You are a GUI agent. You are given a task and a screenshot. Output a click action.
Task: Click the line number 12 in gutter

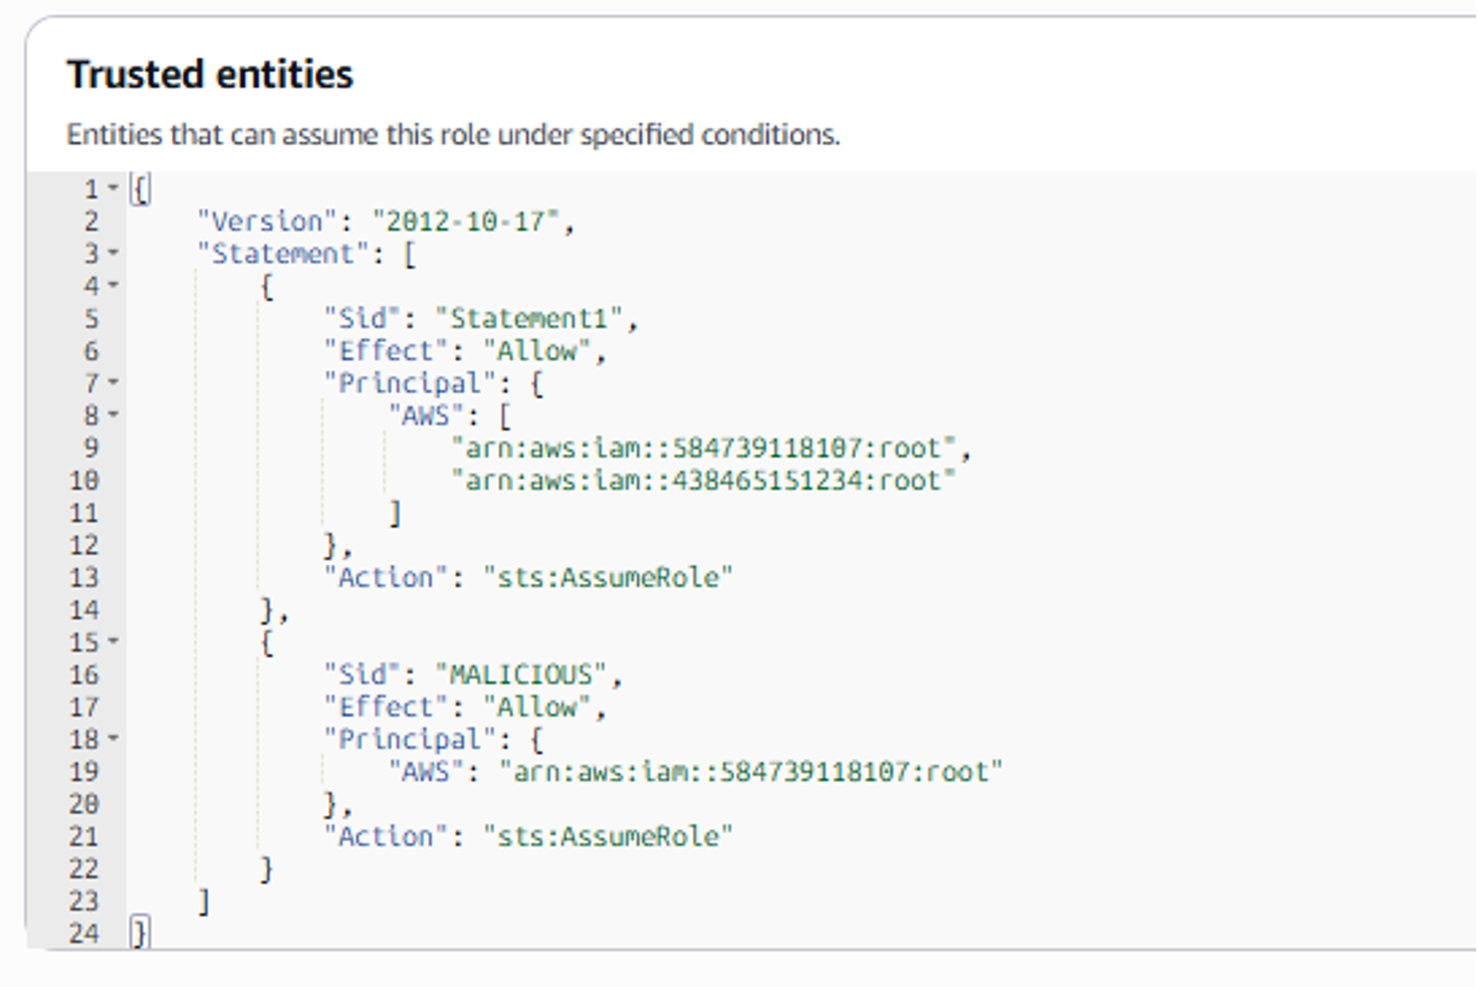84,546
